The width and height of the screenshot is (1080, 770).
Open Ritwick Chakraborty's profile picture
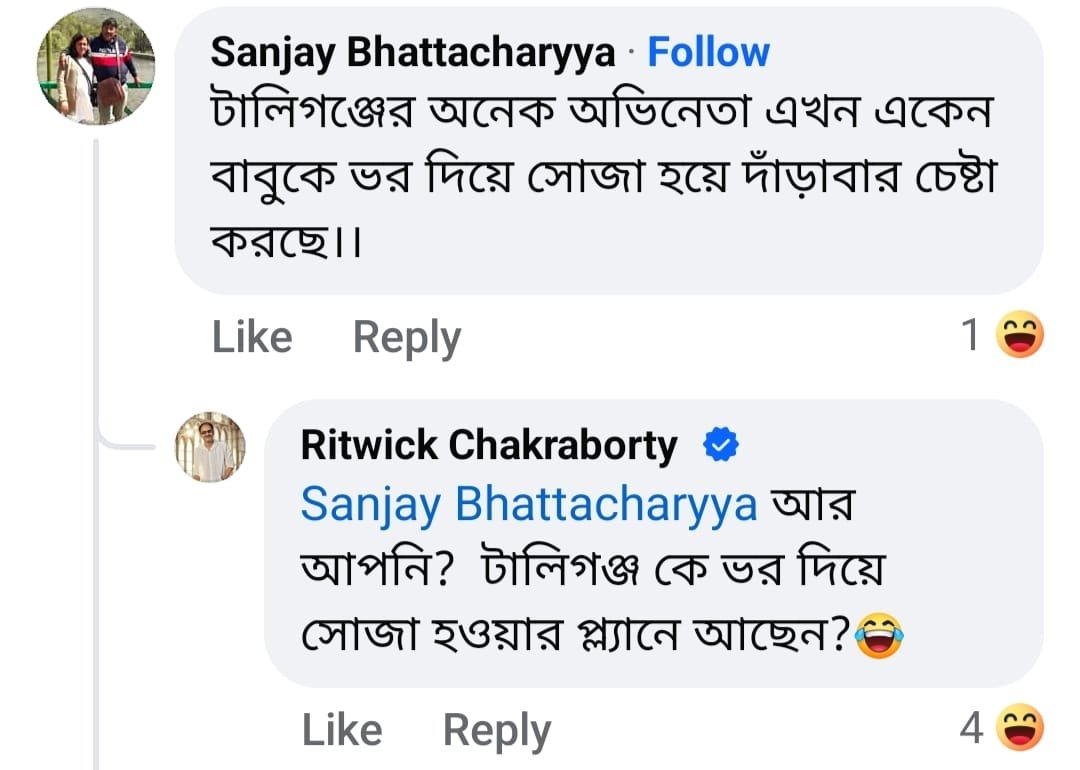click(210, 447)
